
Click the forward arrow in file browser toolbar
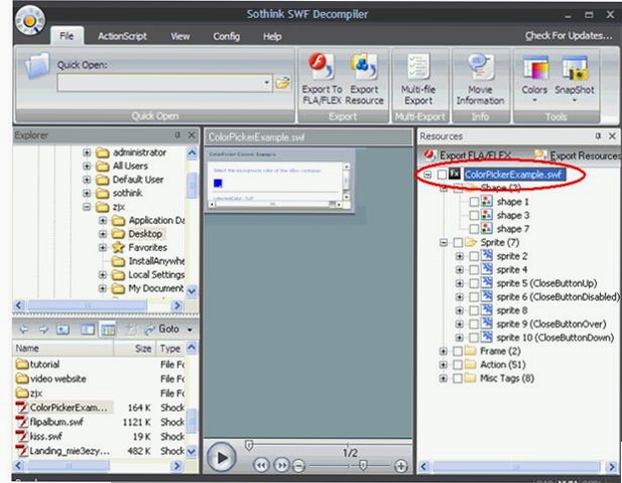pyautogui.click(x=43, y=329)
